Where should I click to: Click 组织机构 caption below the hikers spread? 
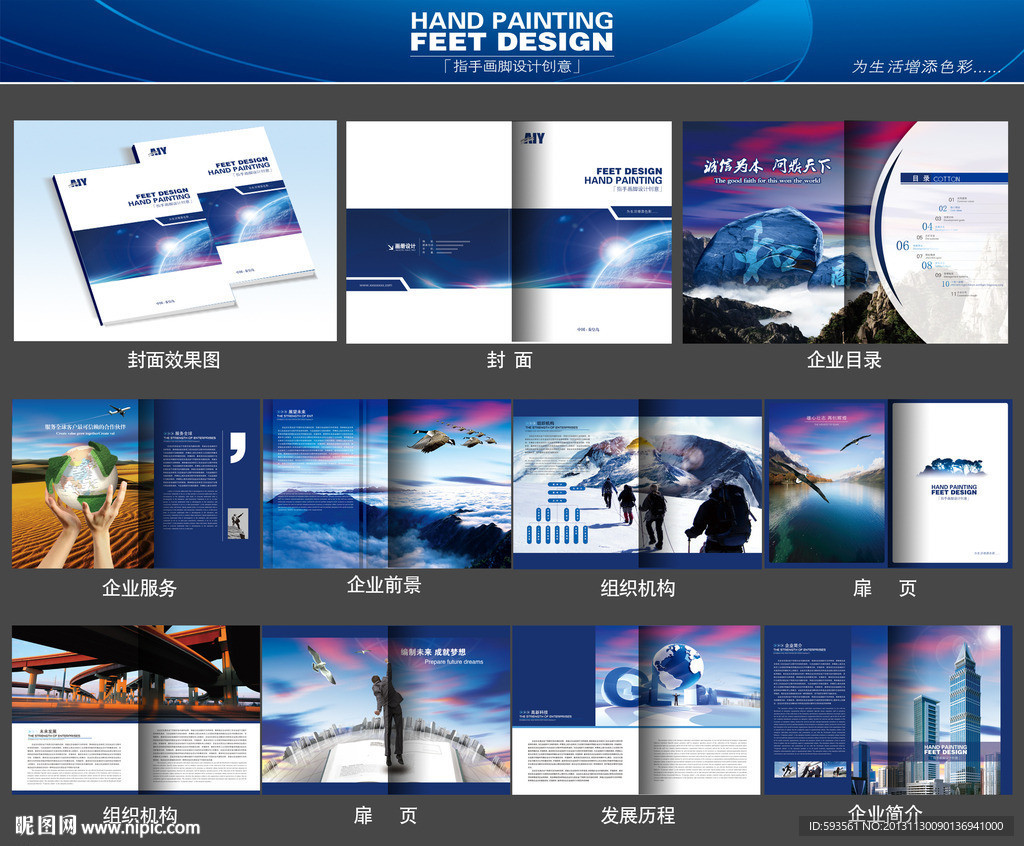coord(638,588)
